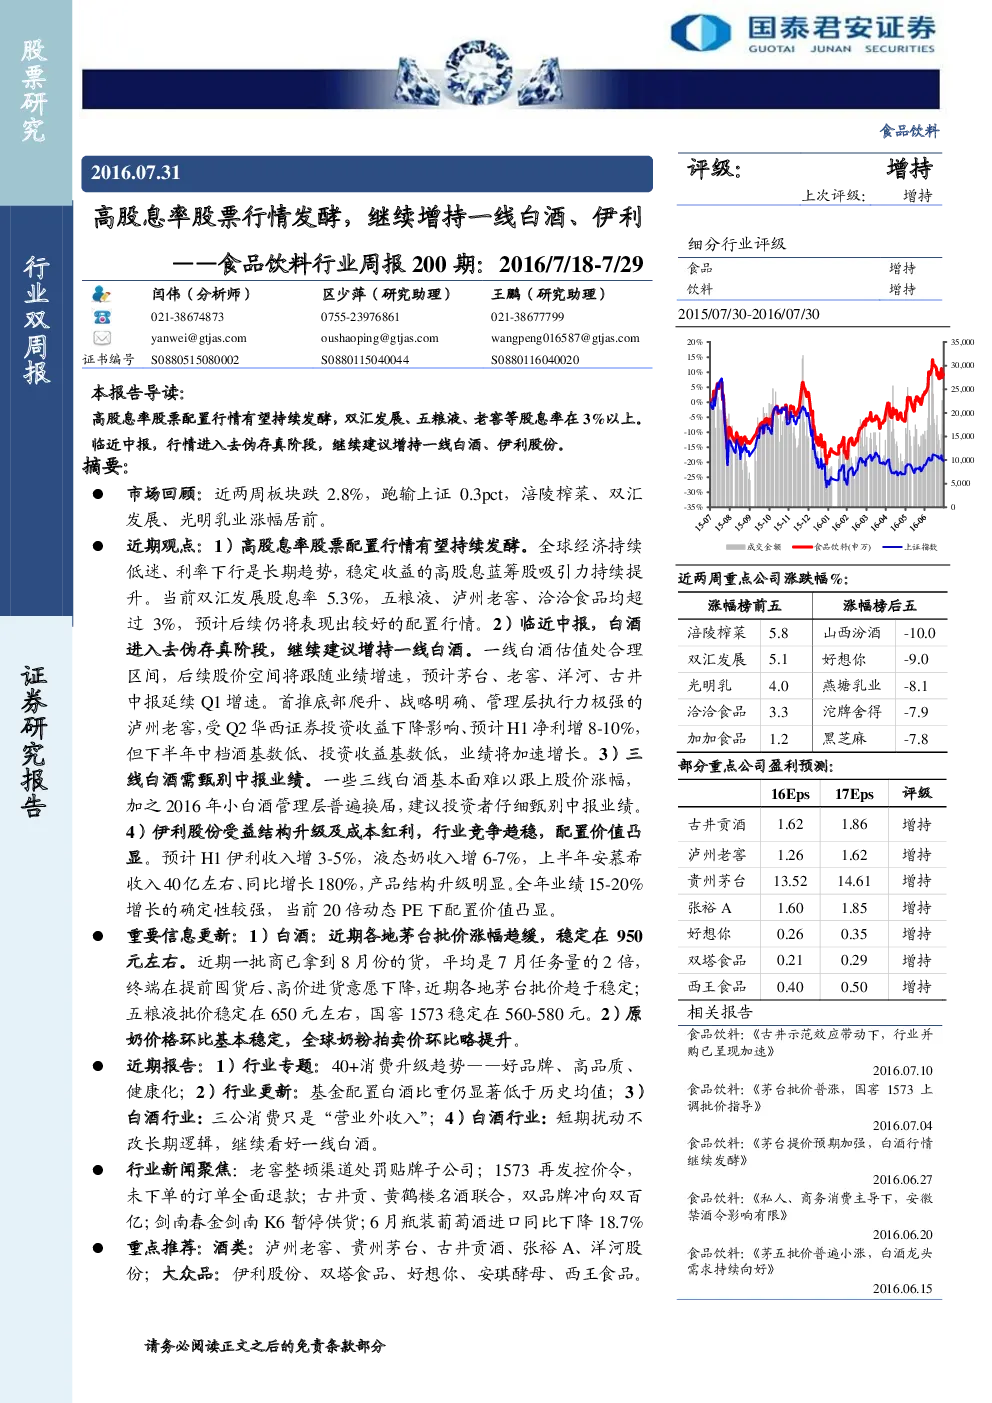Click the red 食品饮料 legend marker
This screenshot has width=992, height=1403.
pos(801,547)
